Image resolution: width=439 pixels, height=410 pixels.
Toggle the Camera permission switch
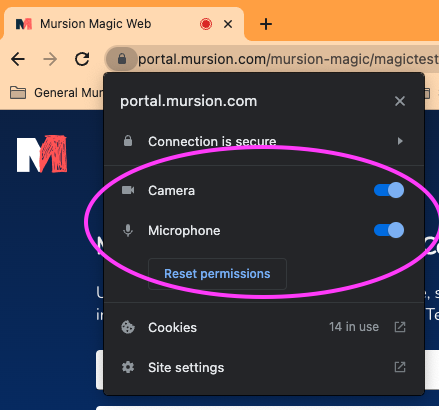tap(389, 190)
